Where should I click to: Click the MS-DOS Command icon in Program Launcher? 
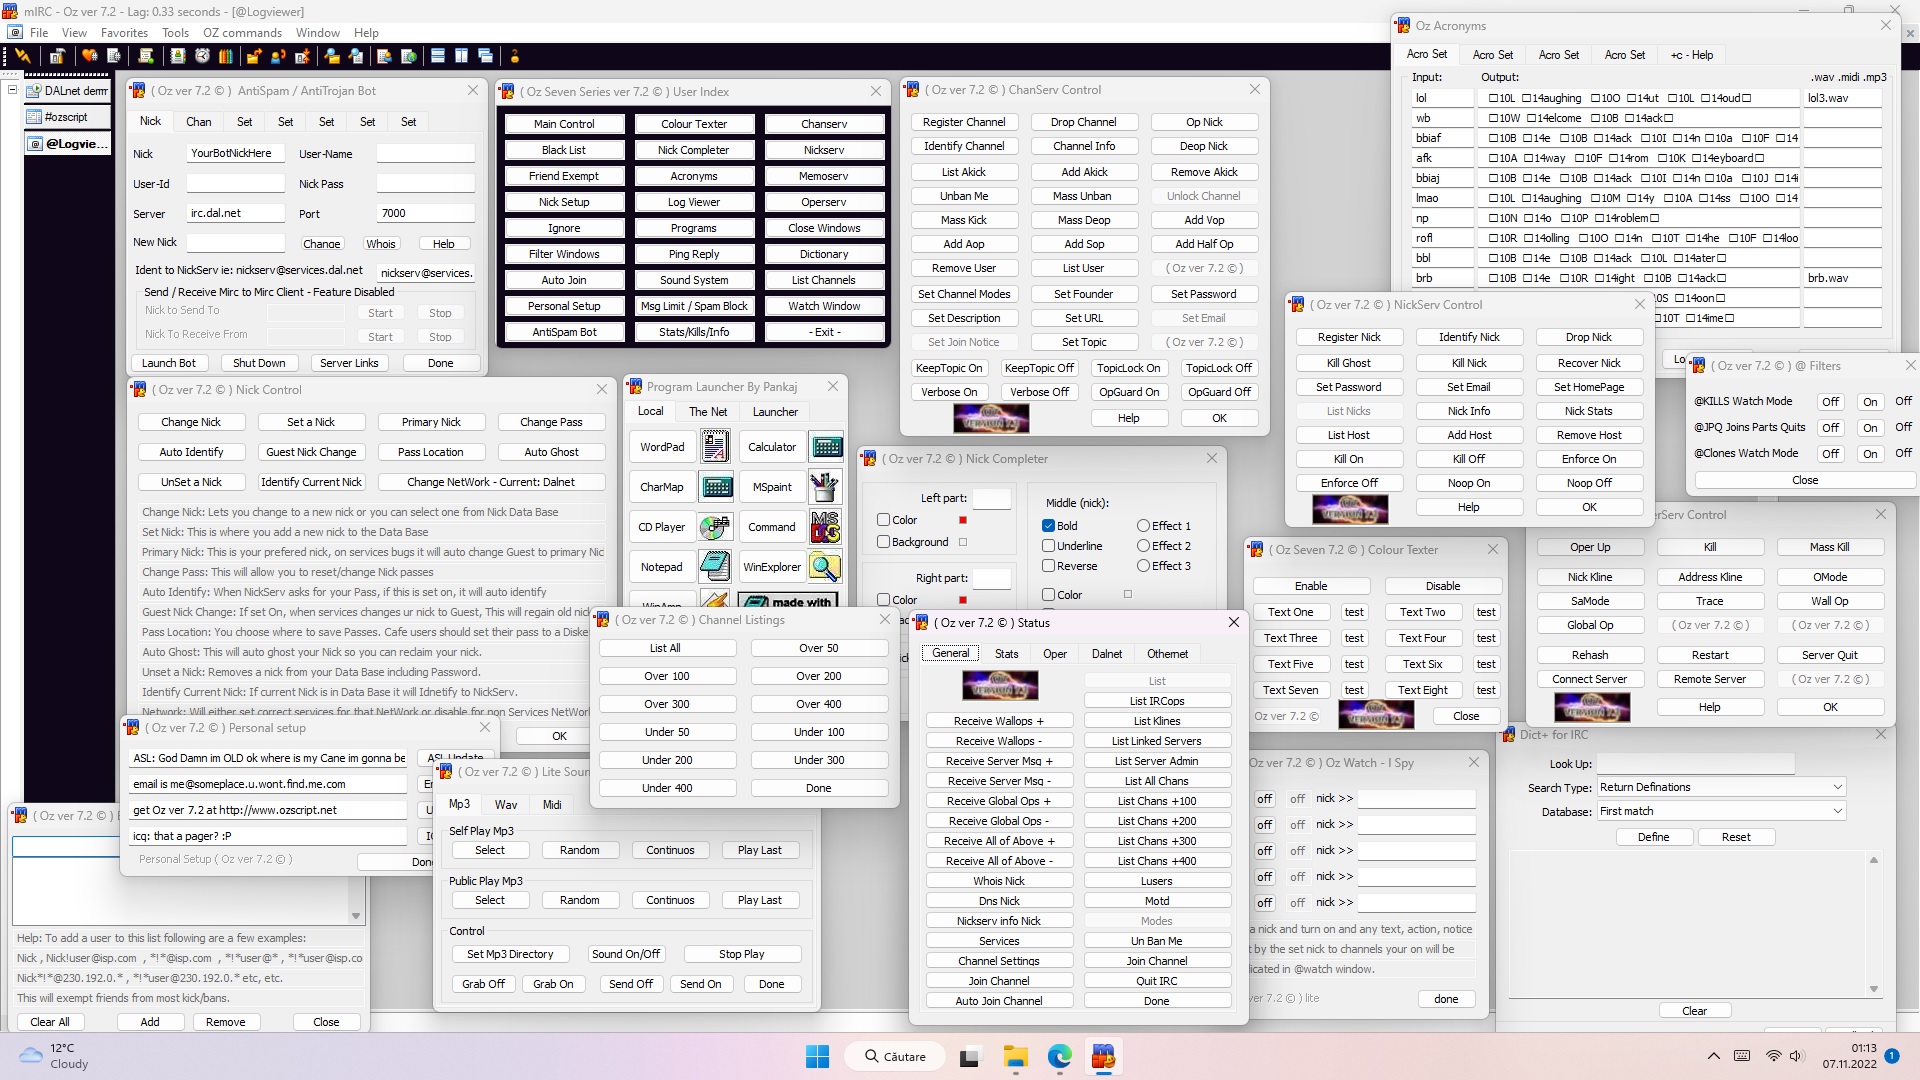824,527
